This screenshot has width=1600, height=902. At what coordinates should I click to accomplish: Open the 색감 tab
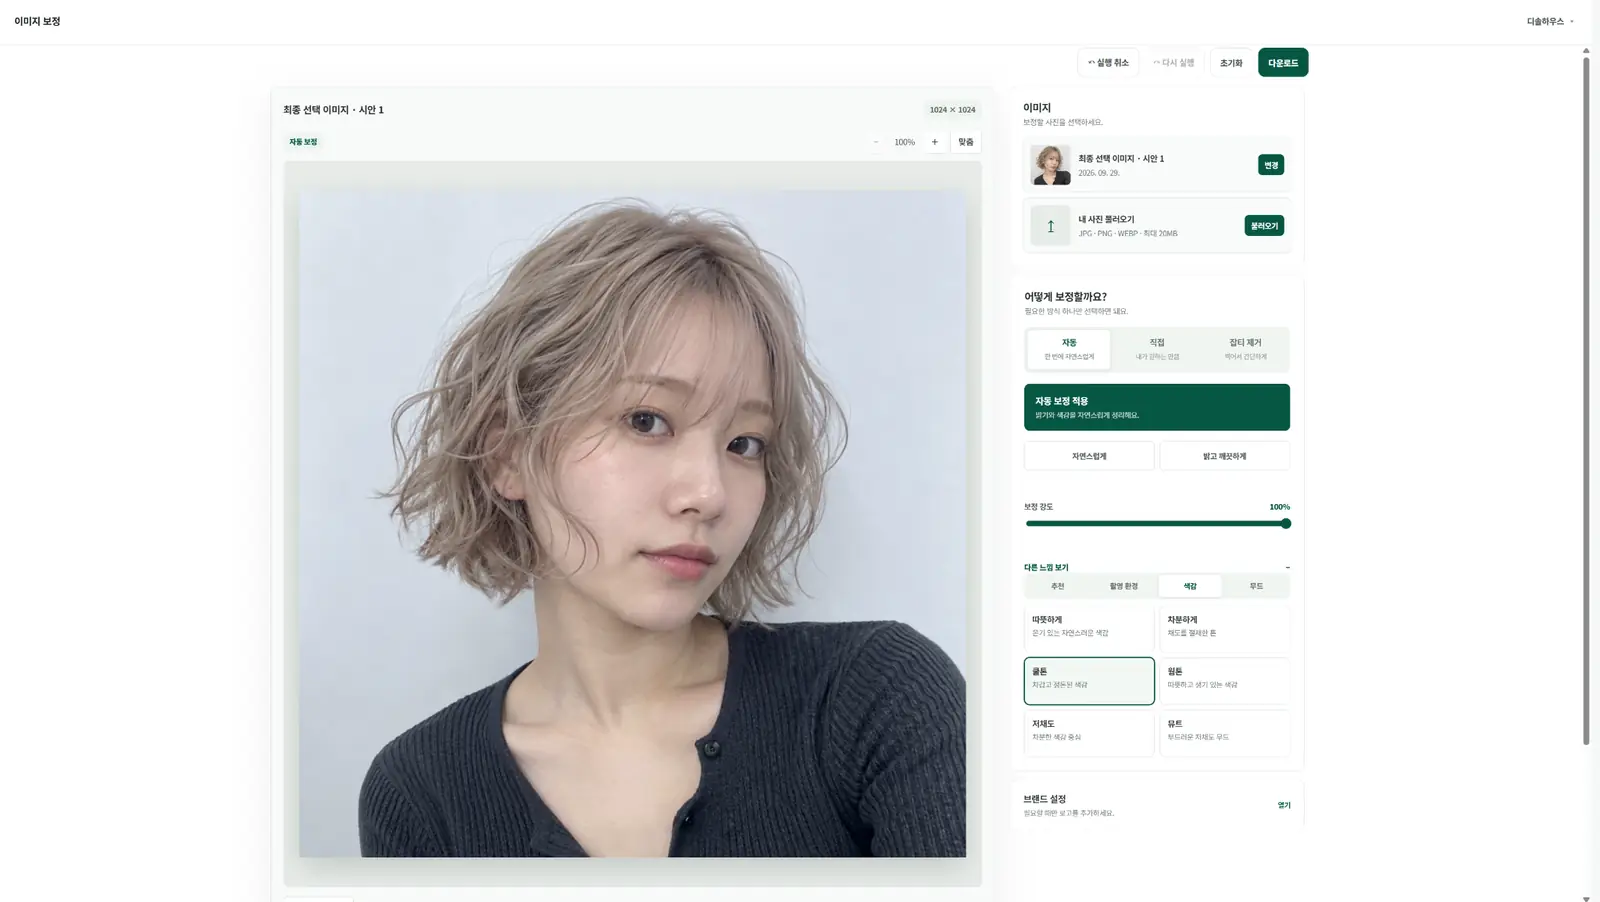point(1190,586)
